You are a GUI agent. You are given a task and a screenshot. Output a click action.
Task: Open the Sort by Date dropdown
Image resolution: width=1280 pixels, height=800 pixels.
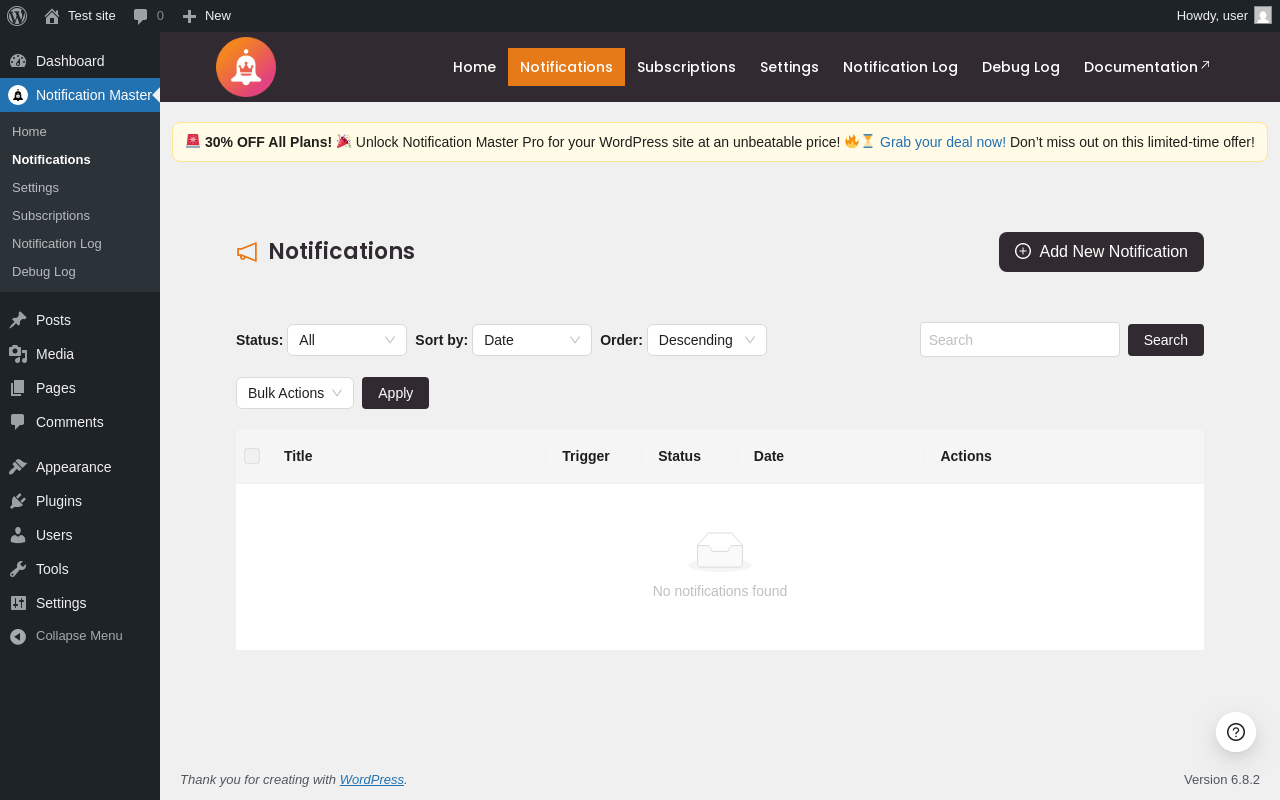click(532, 340)
